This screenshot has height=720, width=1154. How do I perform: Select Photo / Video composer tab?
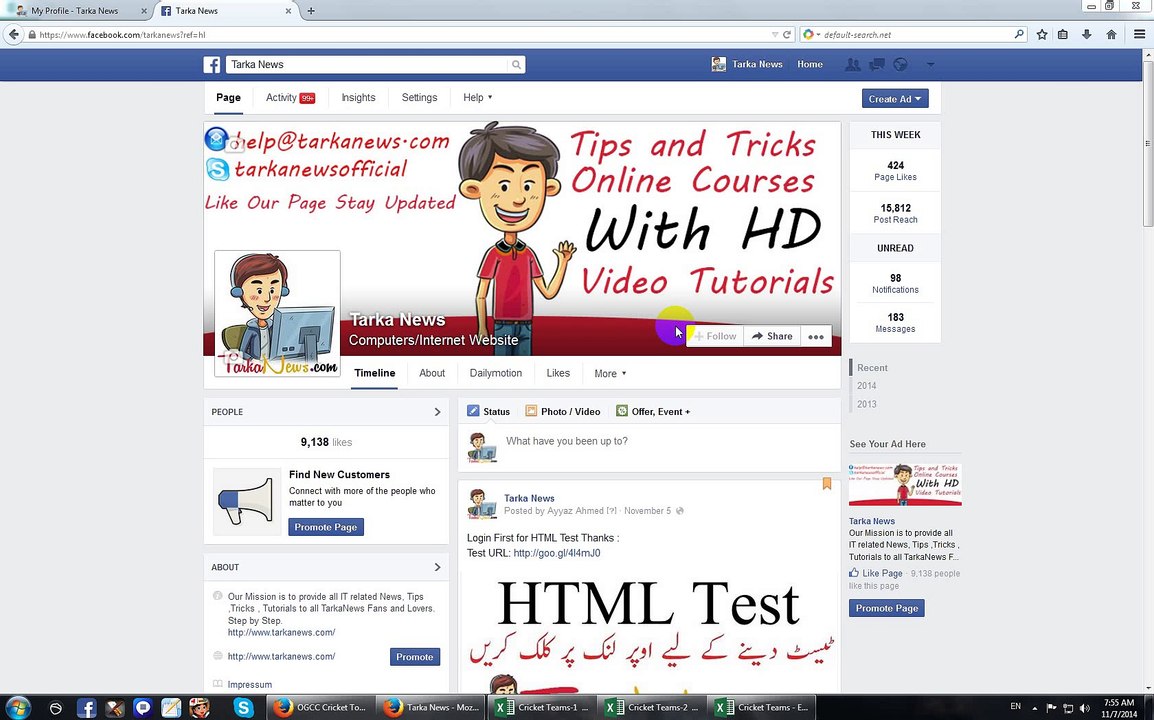point(563,412)
